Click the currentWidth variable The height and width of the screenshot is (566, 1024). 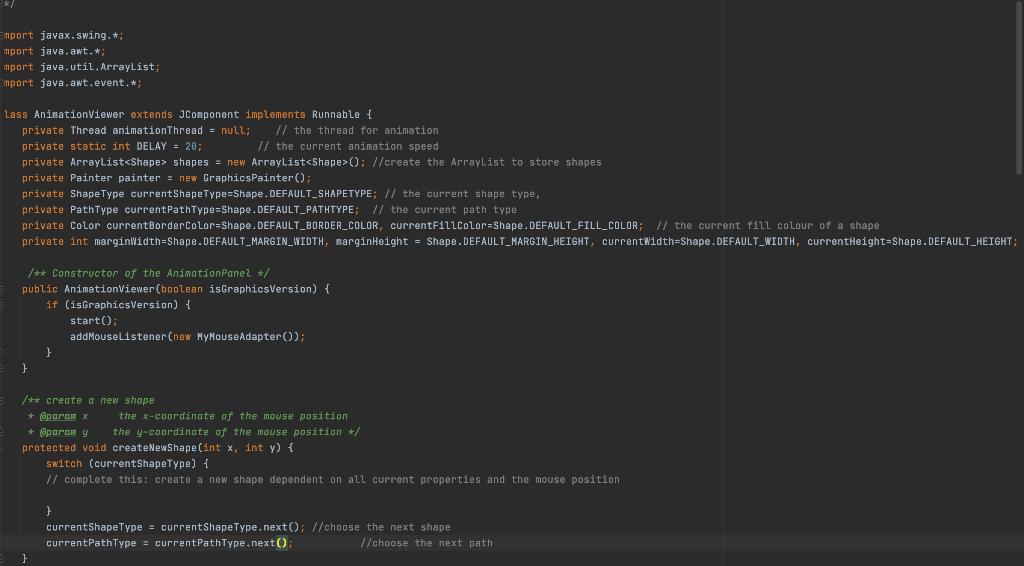635,242
